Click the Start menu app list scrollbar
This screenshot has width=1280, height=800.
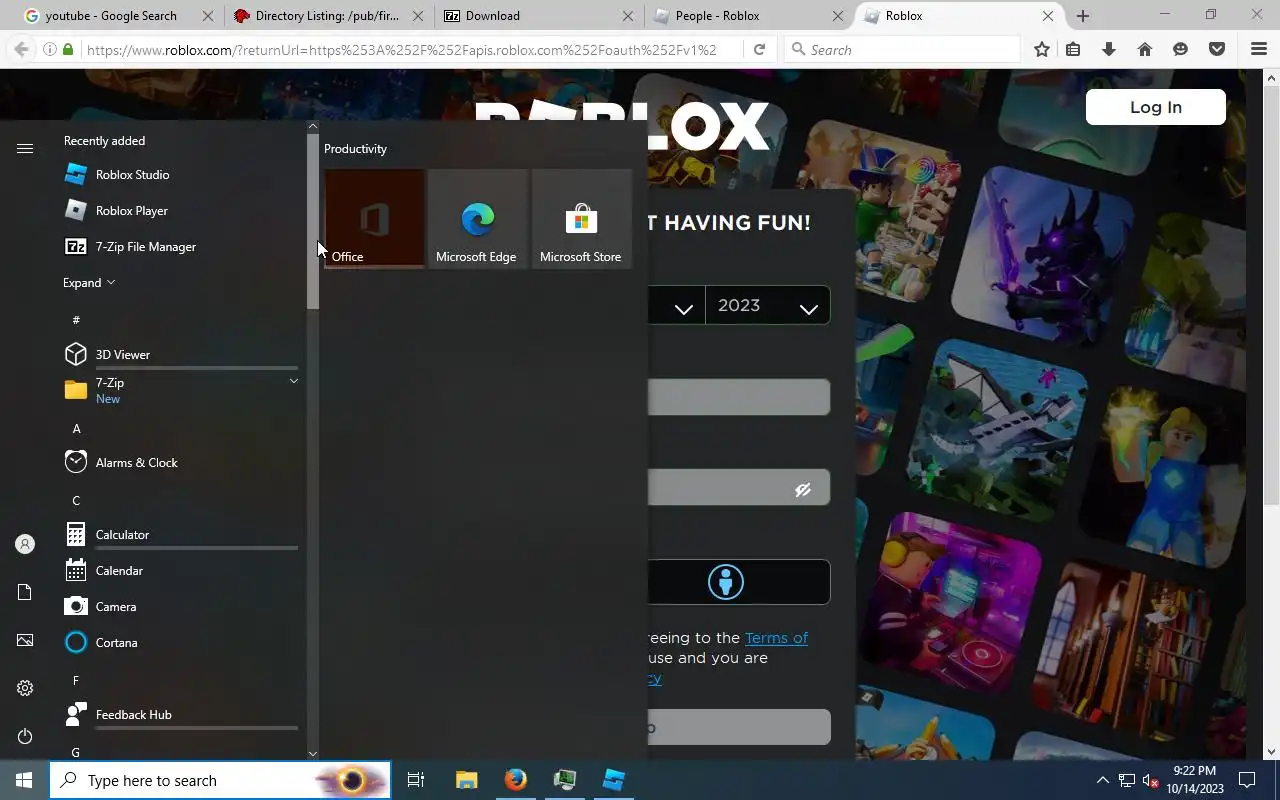click(x=313, y=222)
